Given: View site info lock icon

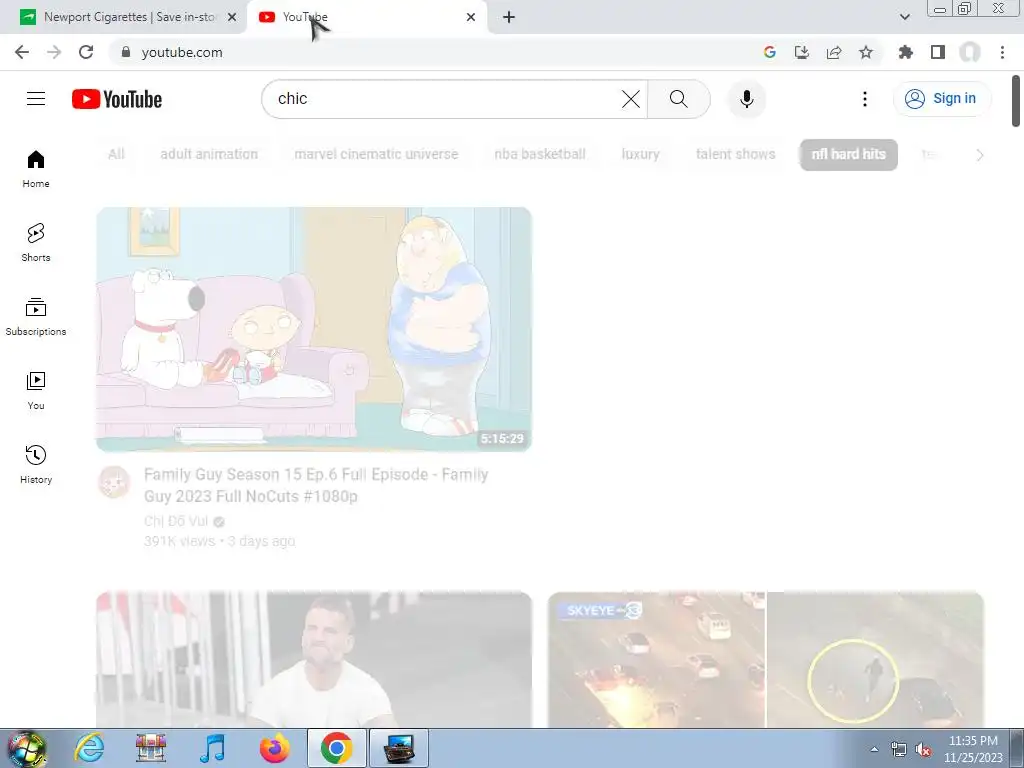Looking at the screenshot, I should click(126, 52).
